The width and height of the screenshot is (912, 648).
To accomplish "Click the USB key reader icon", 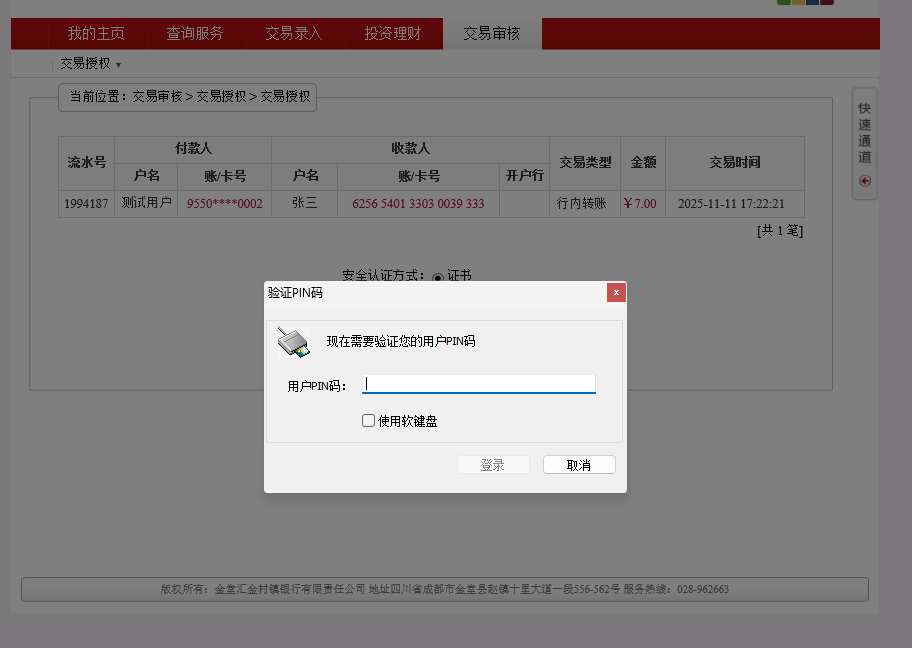I will [x=293, y=342].
